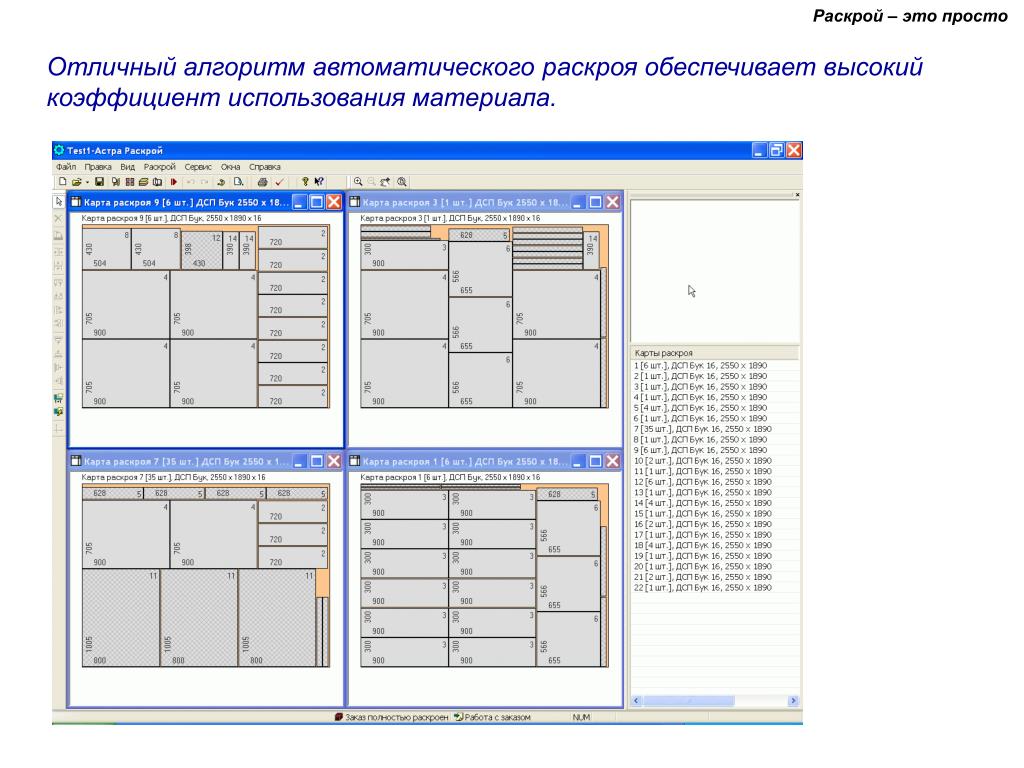This screenshot has width=1024, height=768.
Task: Select list row '9 [6 шт.], ДСП Бук 16'
Action: 714,450
